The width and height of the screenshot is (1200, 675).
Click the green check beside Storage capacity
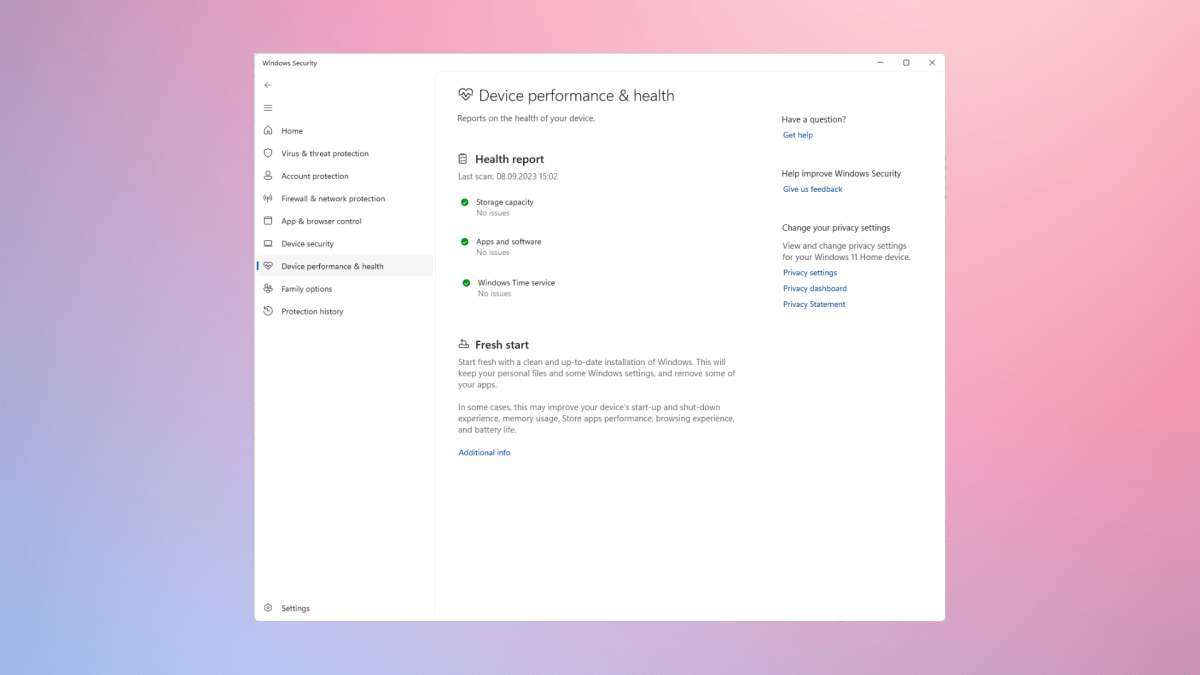pyautogui.click(x=465, y=202)
